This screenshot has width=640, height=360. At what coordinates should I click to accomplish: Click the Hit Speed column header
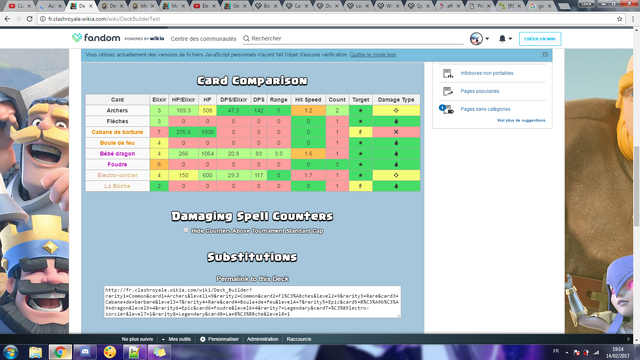pos(308,100)
